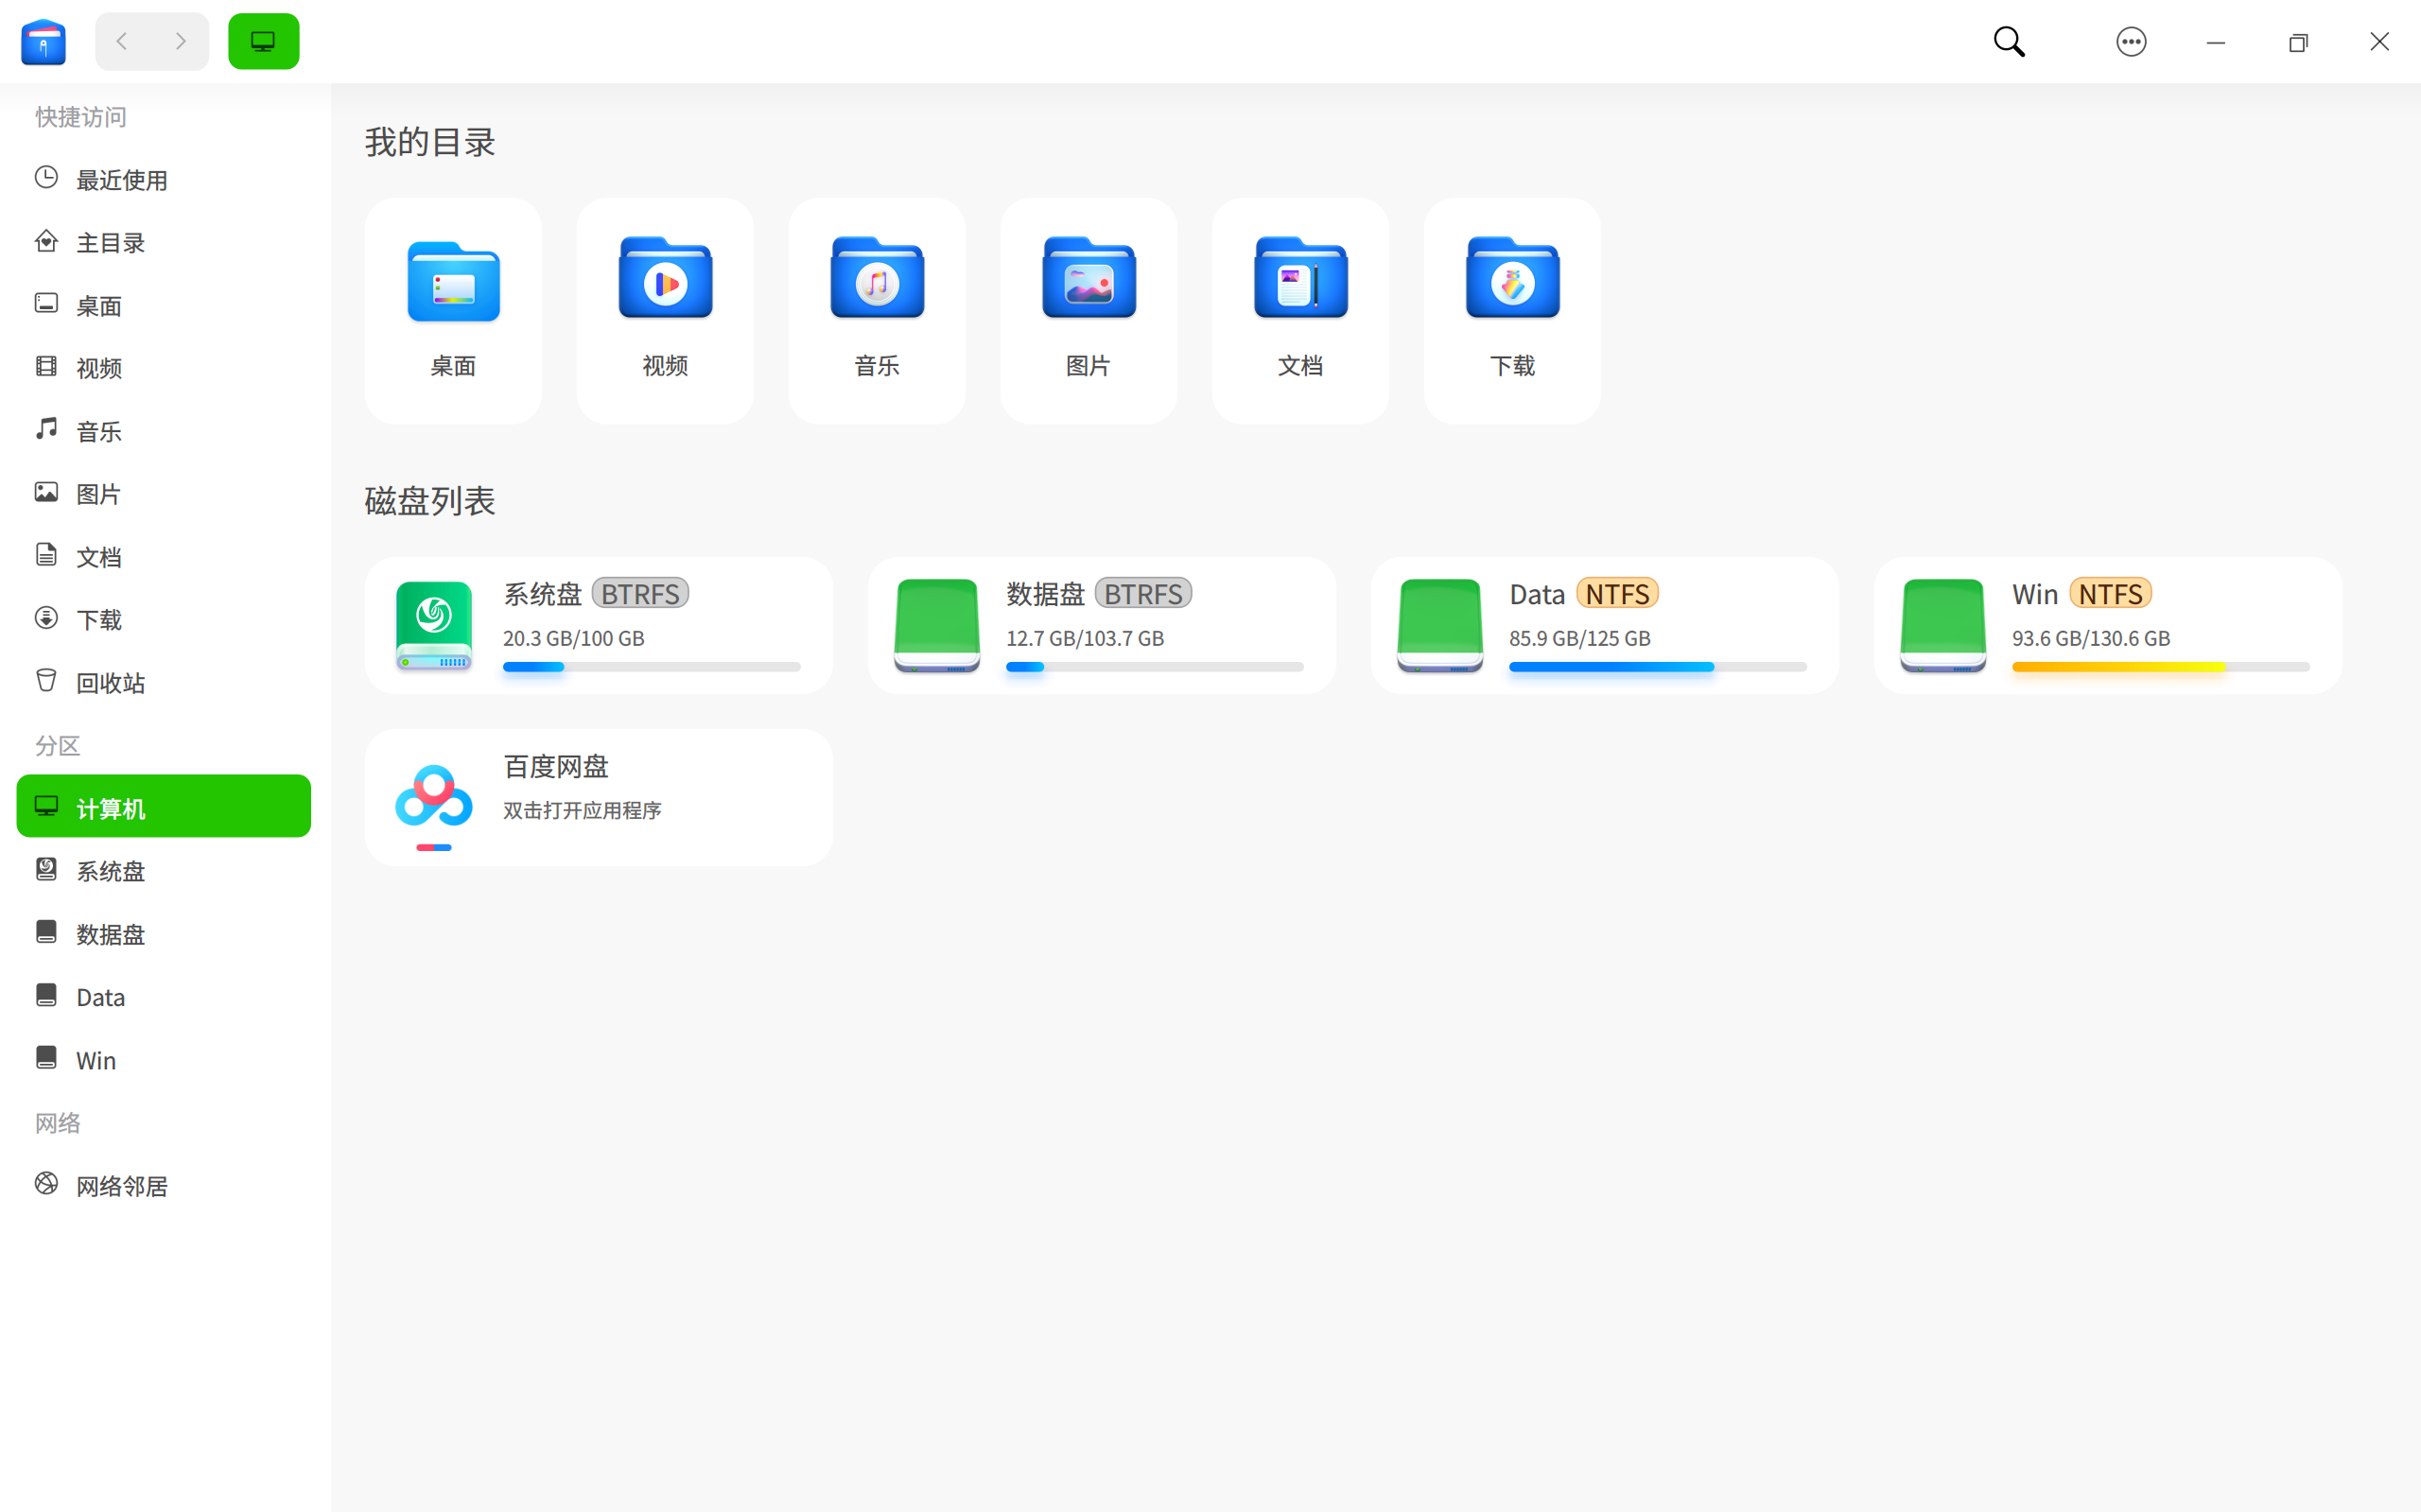Click the Win disk usage progress bar
The height and width of the screenshot is (1512, 2421).
(x=2160, y=666)
